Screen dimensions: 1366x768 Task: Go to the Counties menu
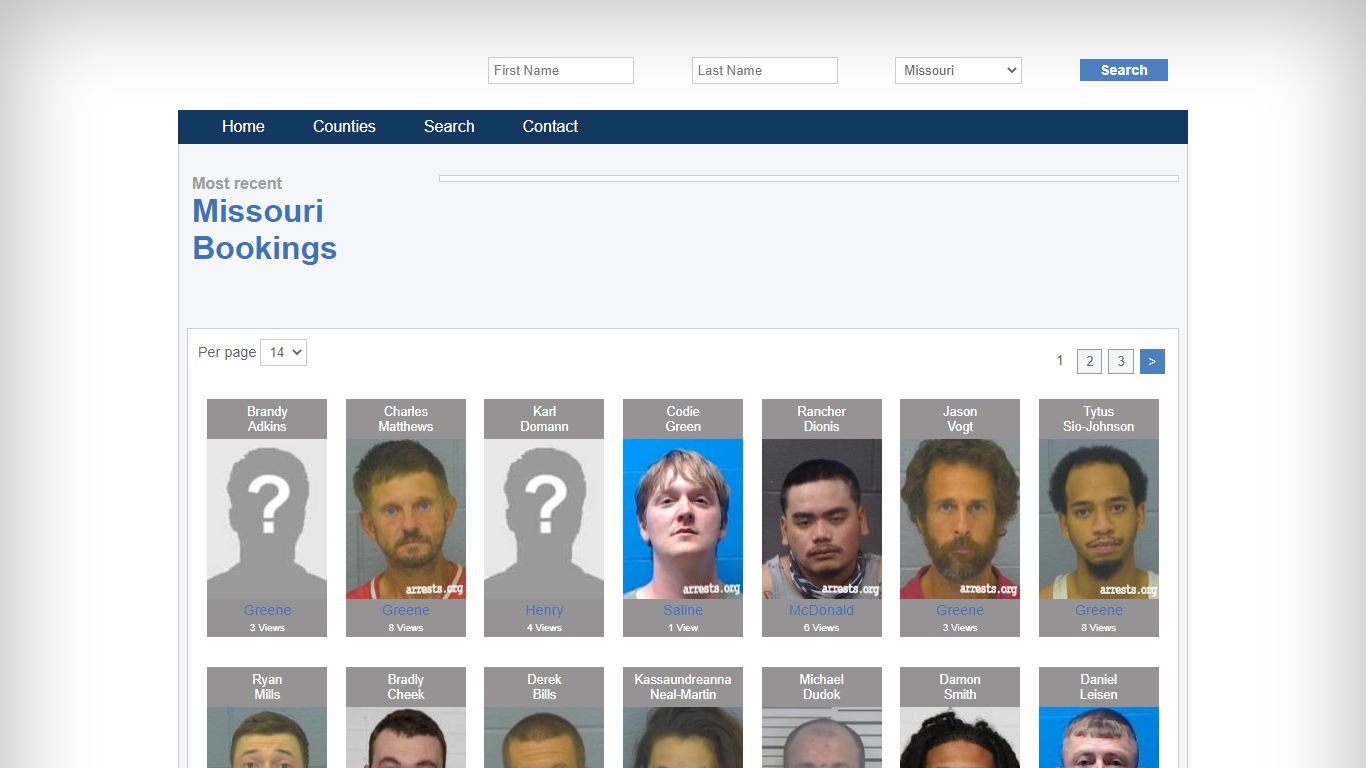point(344,126)
